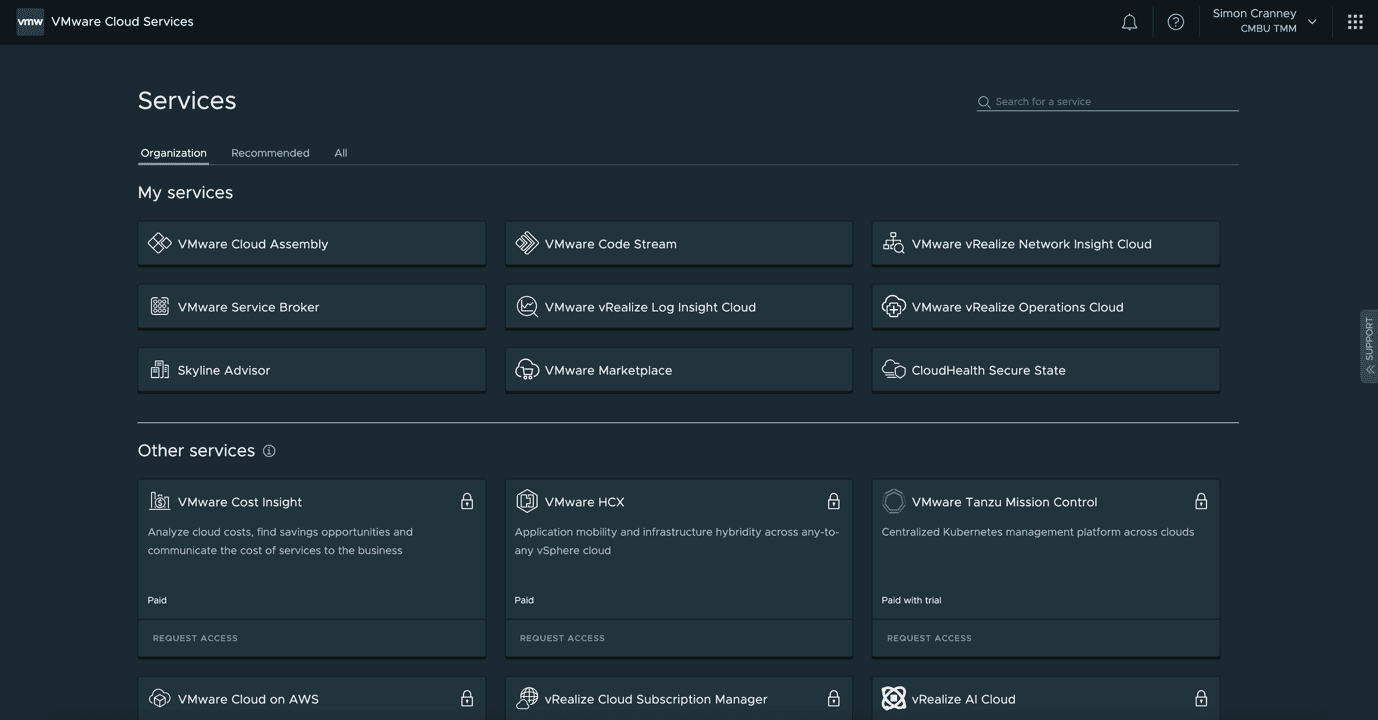Click lock icon on VMware Cloud on AWS
Viewport: 1378px width, 720px height.
click(x=467, y=698)
